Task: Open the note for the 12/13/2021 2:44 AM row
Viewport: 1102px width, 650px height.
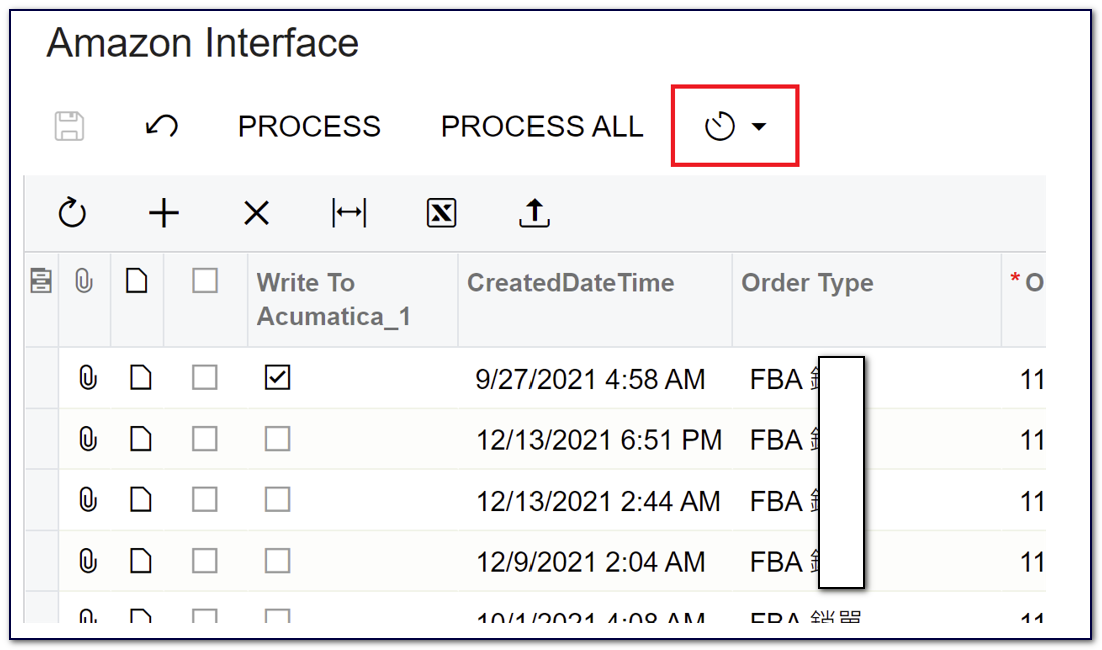Action: (141, 500)
